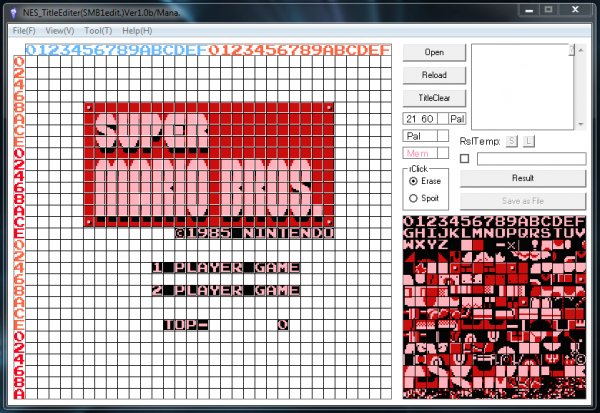Click the Pal button beside the 21 60 value
The image size is (600, 413).
[x=457, y=119]
